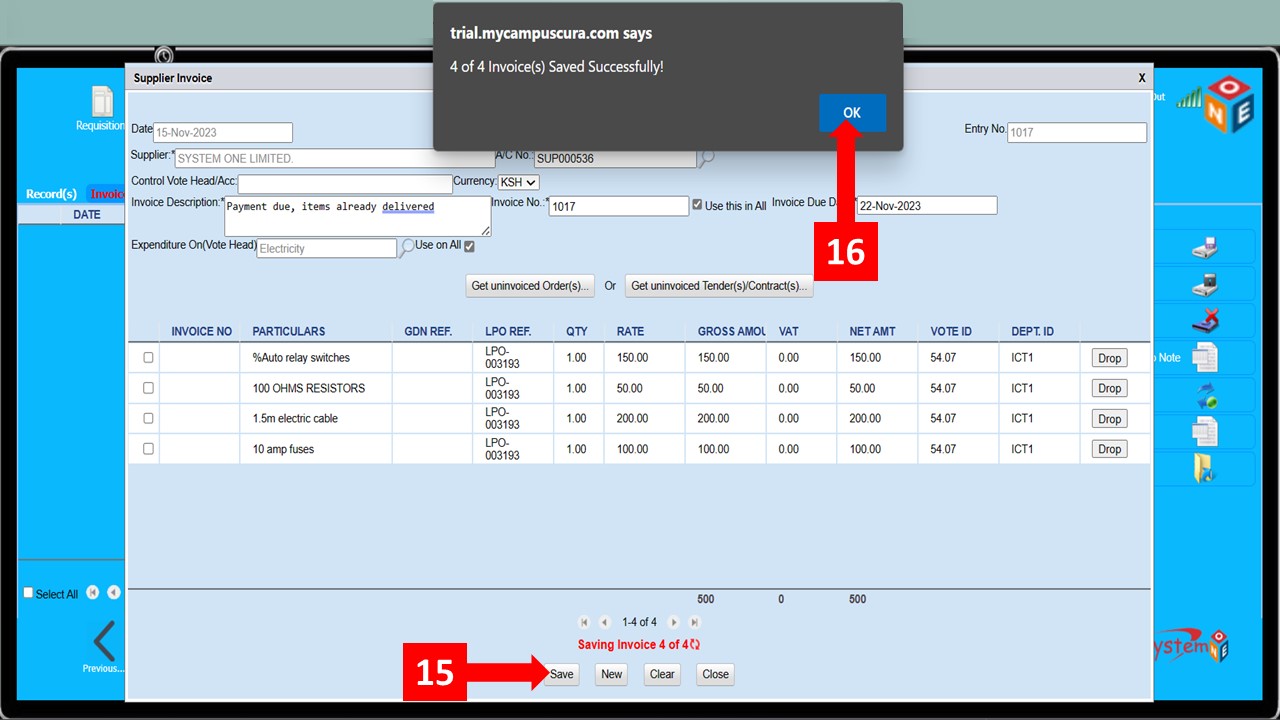
Task: Click the magnifier beside the A/C No. field
Action: 707,157
